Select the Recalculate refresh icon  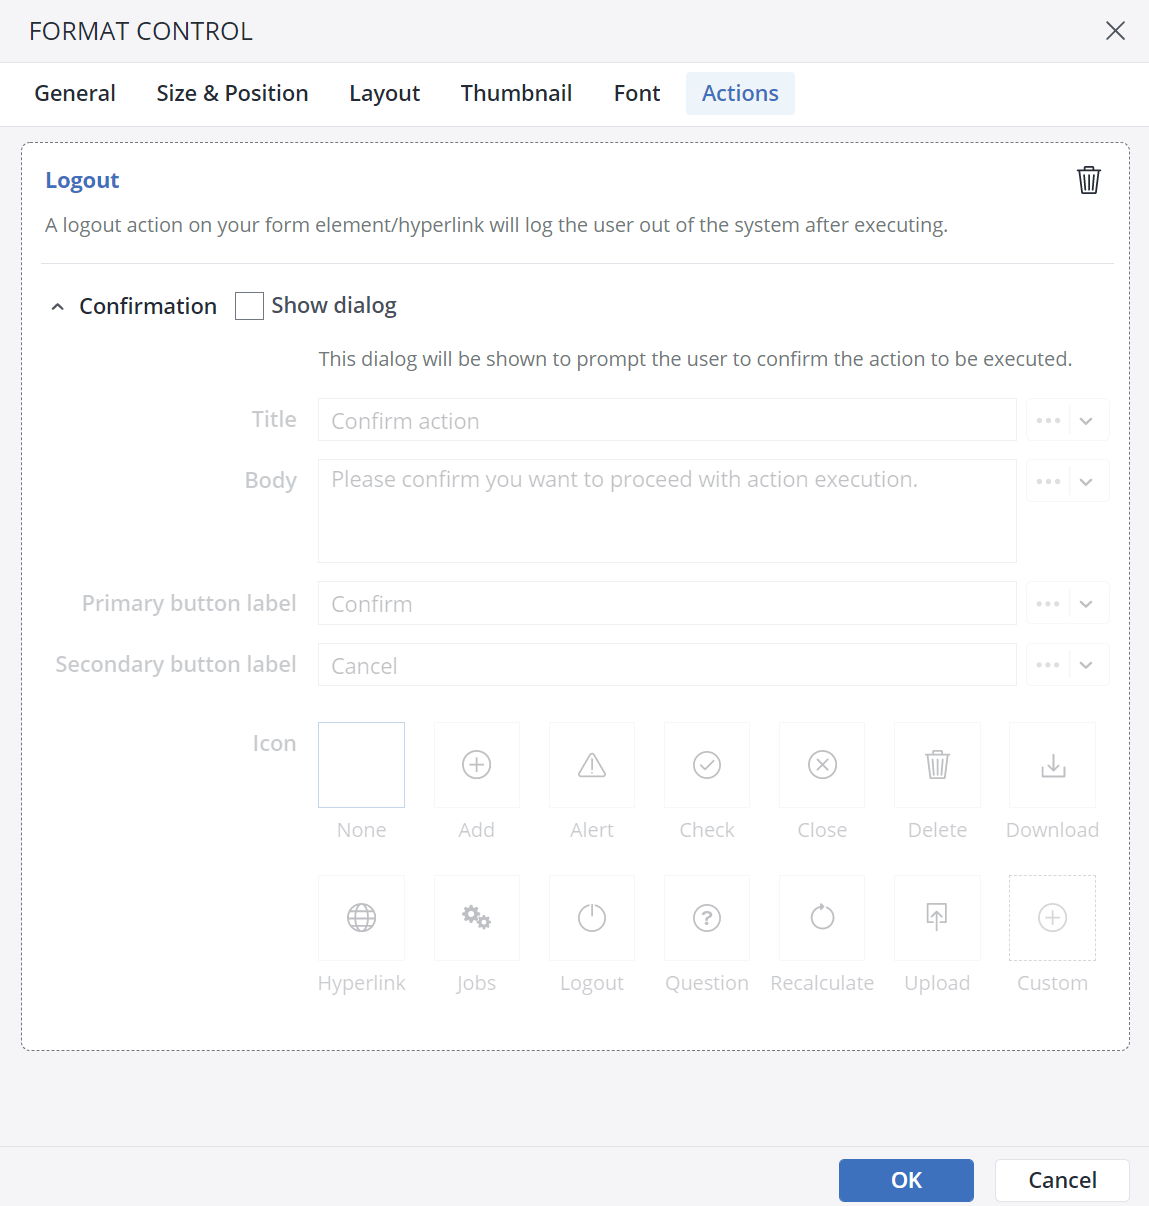[x=821, y=917]
